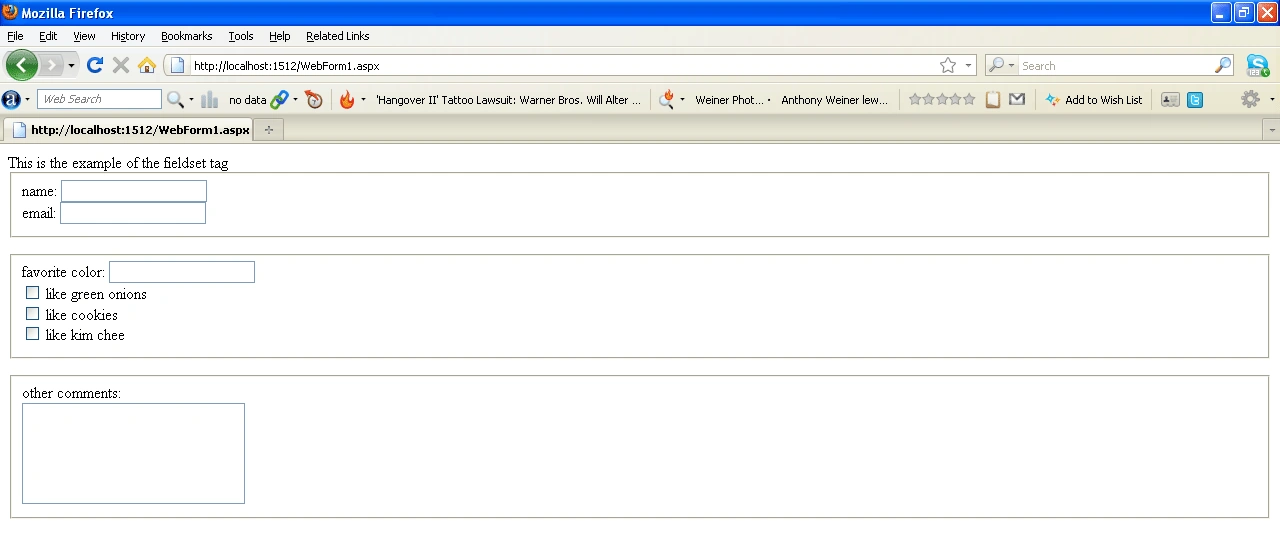Image resolution: width=1280 pixels, height=551 pixels.
Task: Maximize the Firefox window
Action: click(1244, 12)
